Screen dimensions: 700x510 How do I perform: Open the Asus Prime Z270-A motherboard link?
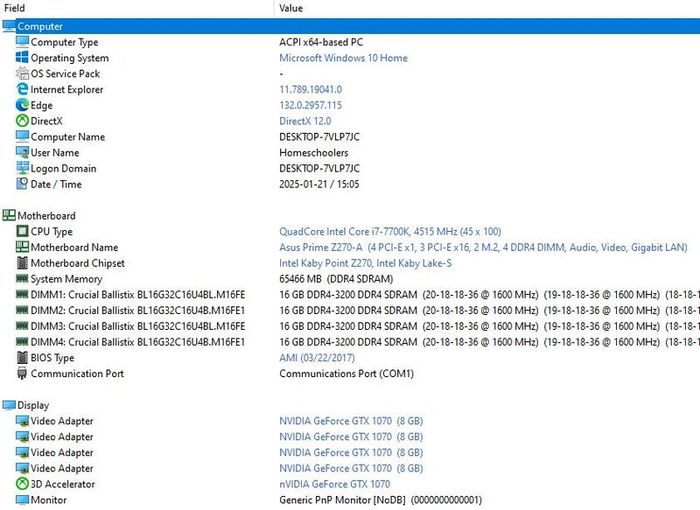point(483,247)
